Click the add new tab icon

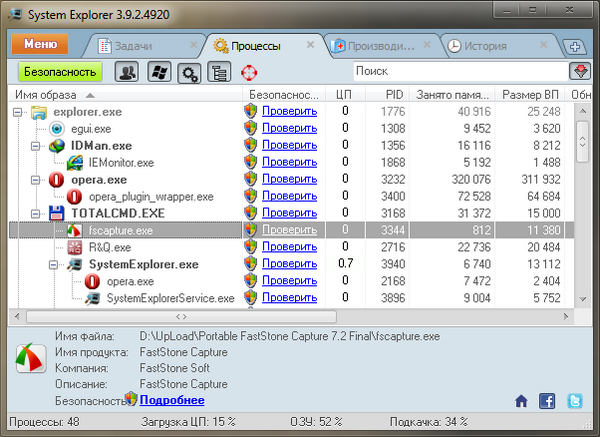coord(574,46)
